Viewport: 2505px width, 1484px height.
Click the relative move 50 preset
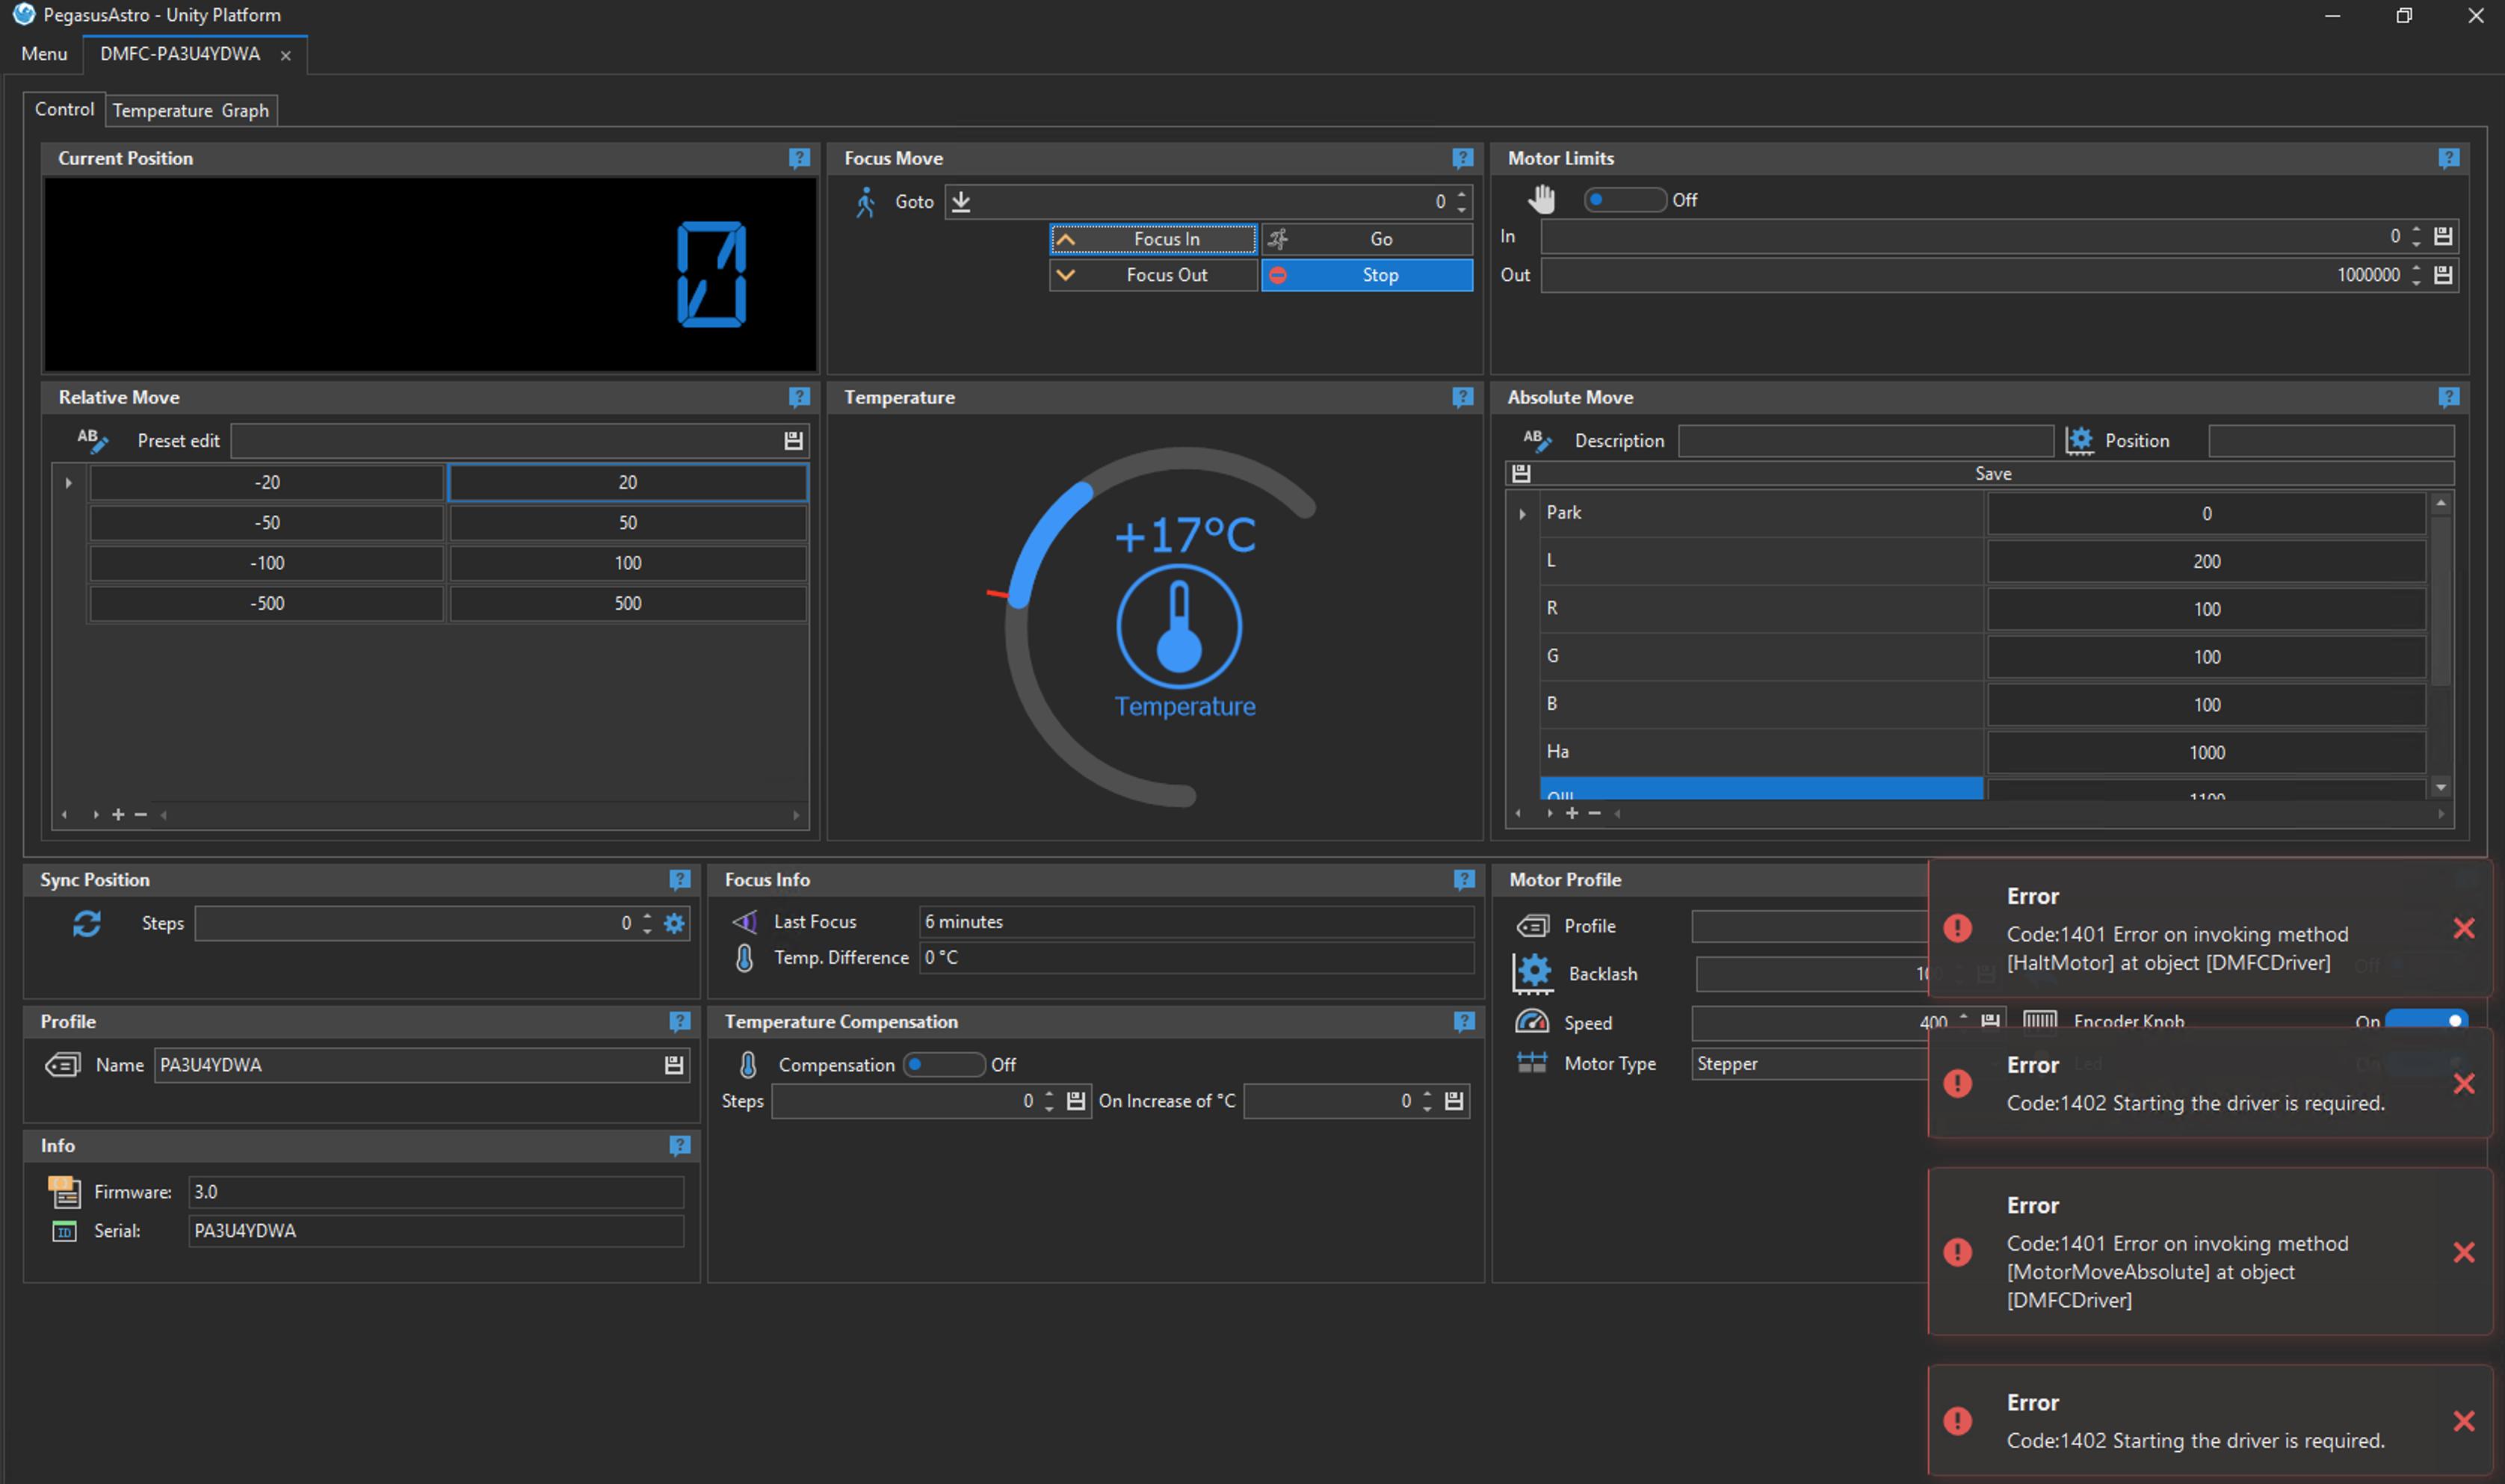coord(628,523)
